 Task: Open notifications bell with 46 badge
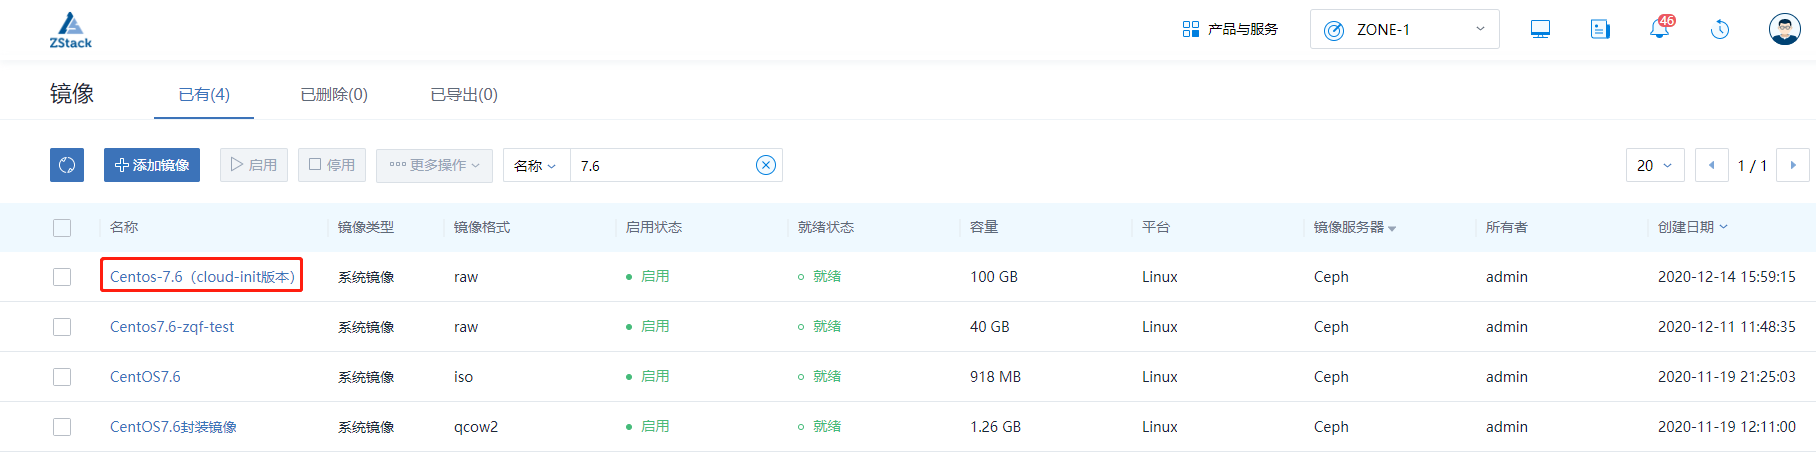pyautogui.click(x=1660, y=28)
